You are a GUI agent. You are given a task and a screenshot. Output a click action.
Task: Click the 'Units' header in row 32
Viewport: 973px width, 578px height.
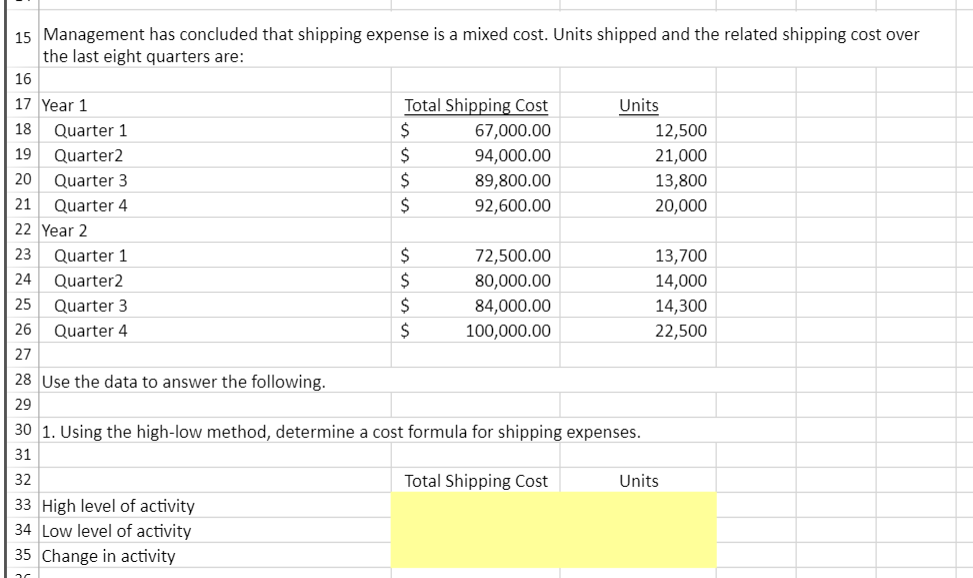click(637, 481)
